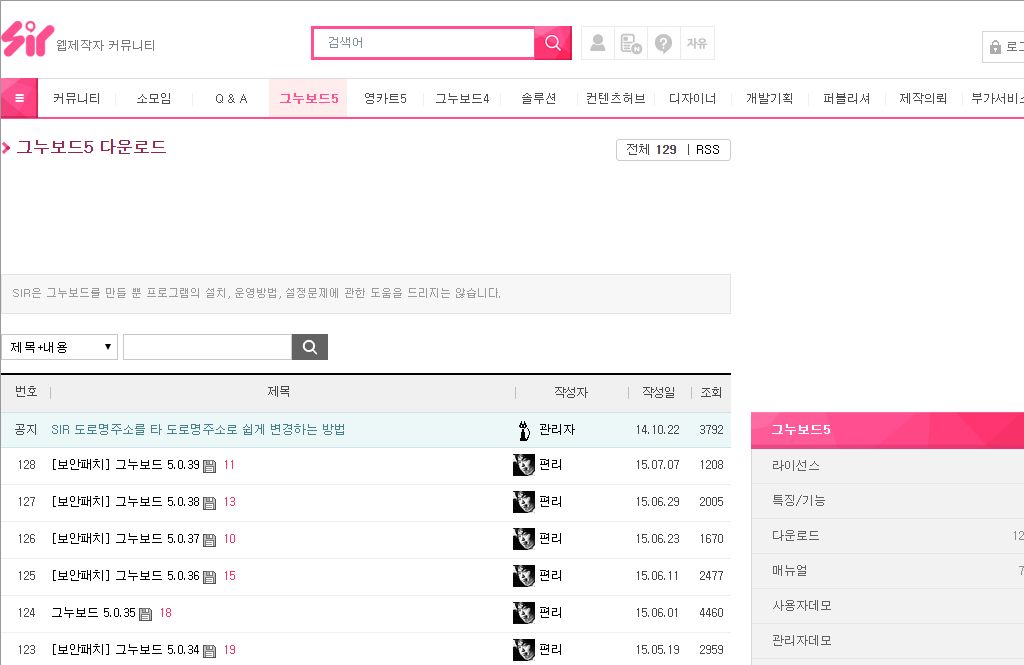Image resolution: width=1024 pixels, height=665 pixels.
Task: Select the 그누보드5 nav tab
Action: [308, 99]
